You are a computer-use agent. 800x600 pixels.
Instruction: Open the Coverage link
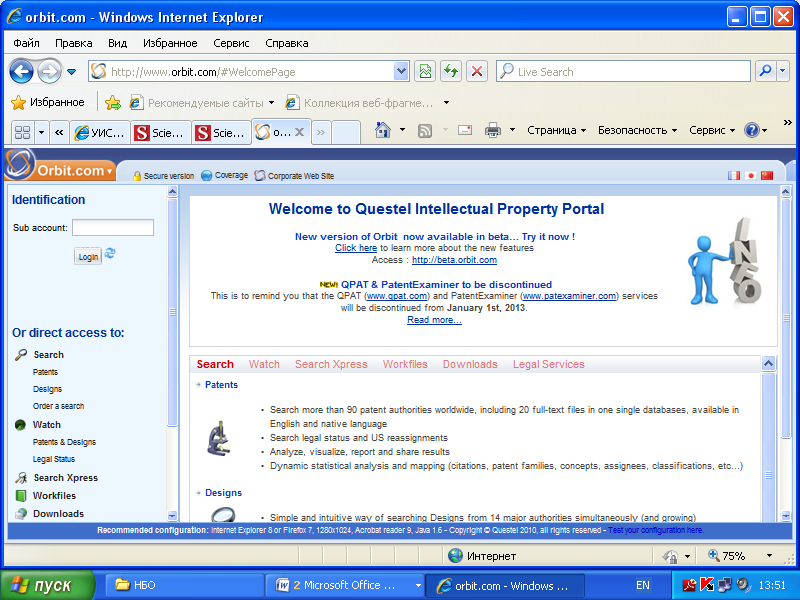coord(225,176)
